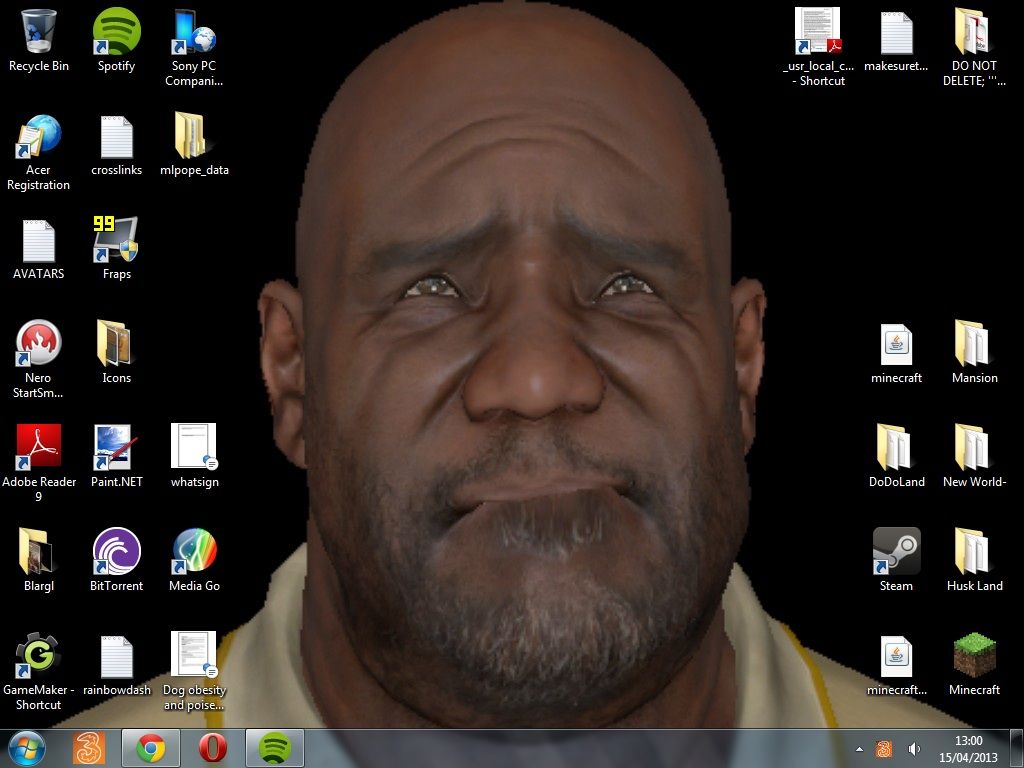Click the orange 3 tray icon
This screenshot has width=1024, height=768.
coord(884,749)
